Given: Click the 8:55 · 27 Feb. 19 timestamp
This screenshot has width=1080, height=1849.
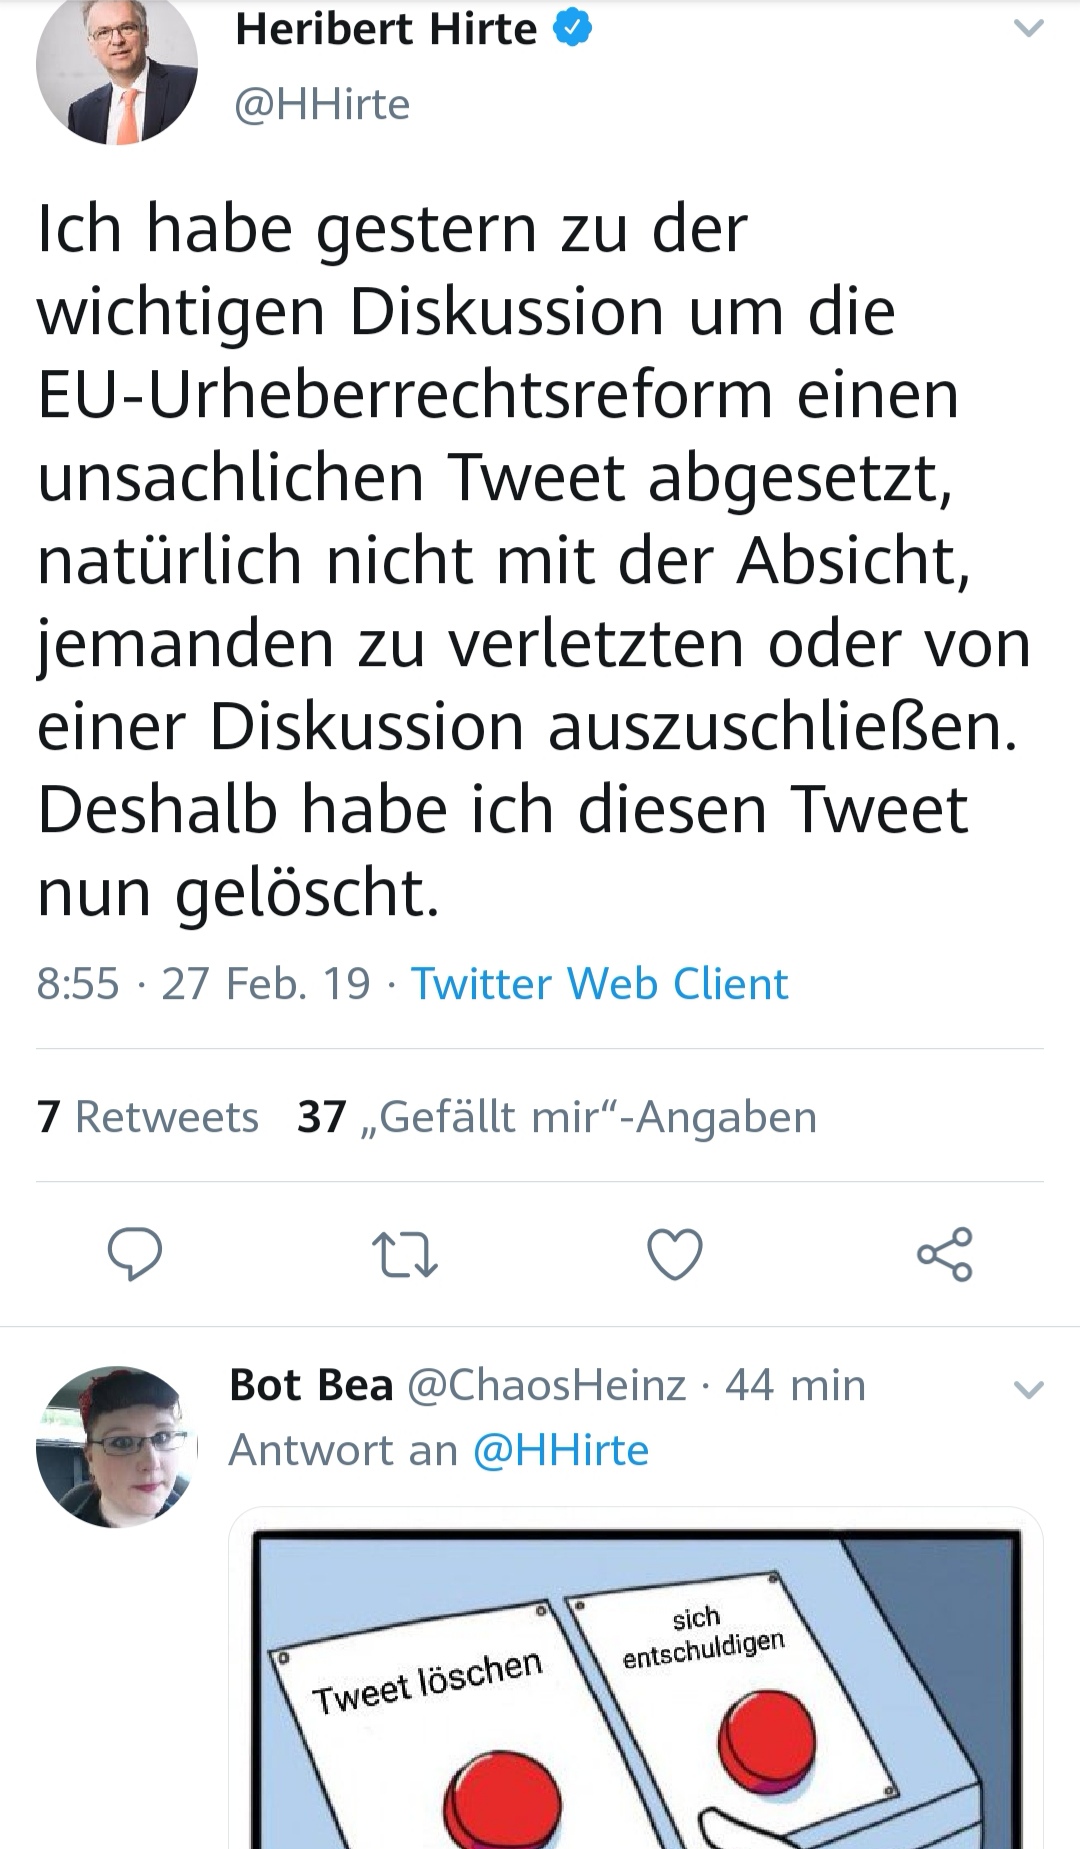Looking at the screenshot, I should pos(203,984).
